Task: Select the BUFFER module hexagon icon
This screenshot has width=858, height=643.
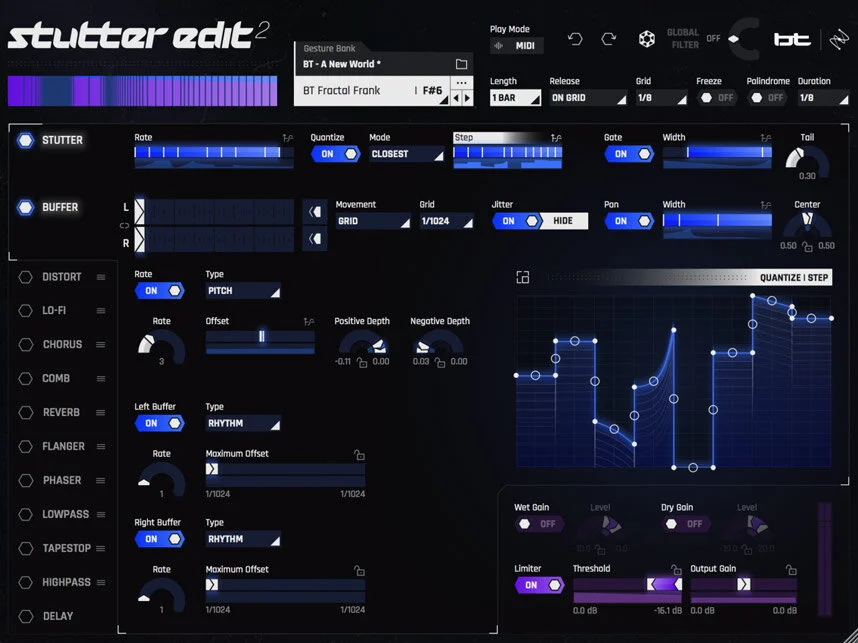Action: click(x=27, y=207)
